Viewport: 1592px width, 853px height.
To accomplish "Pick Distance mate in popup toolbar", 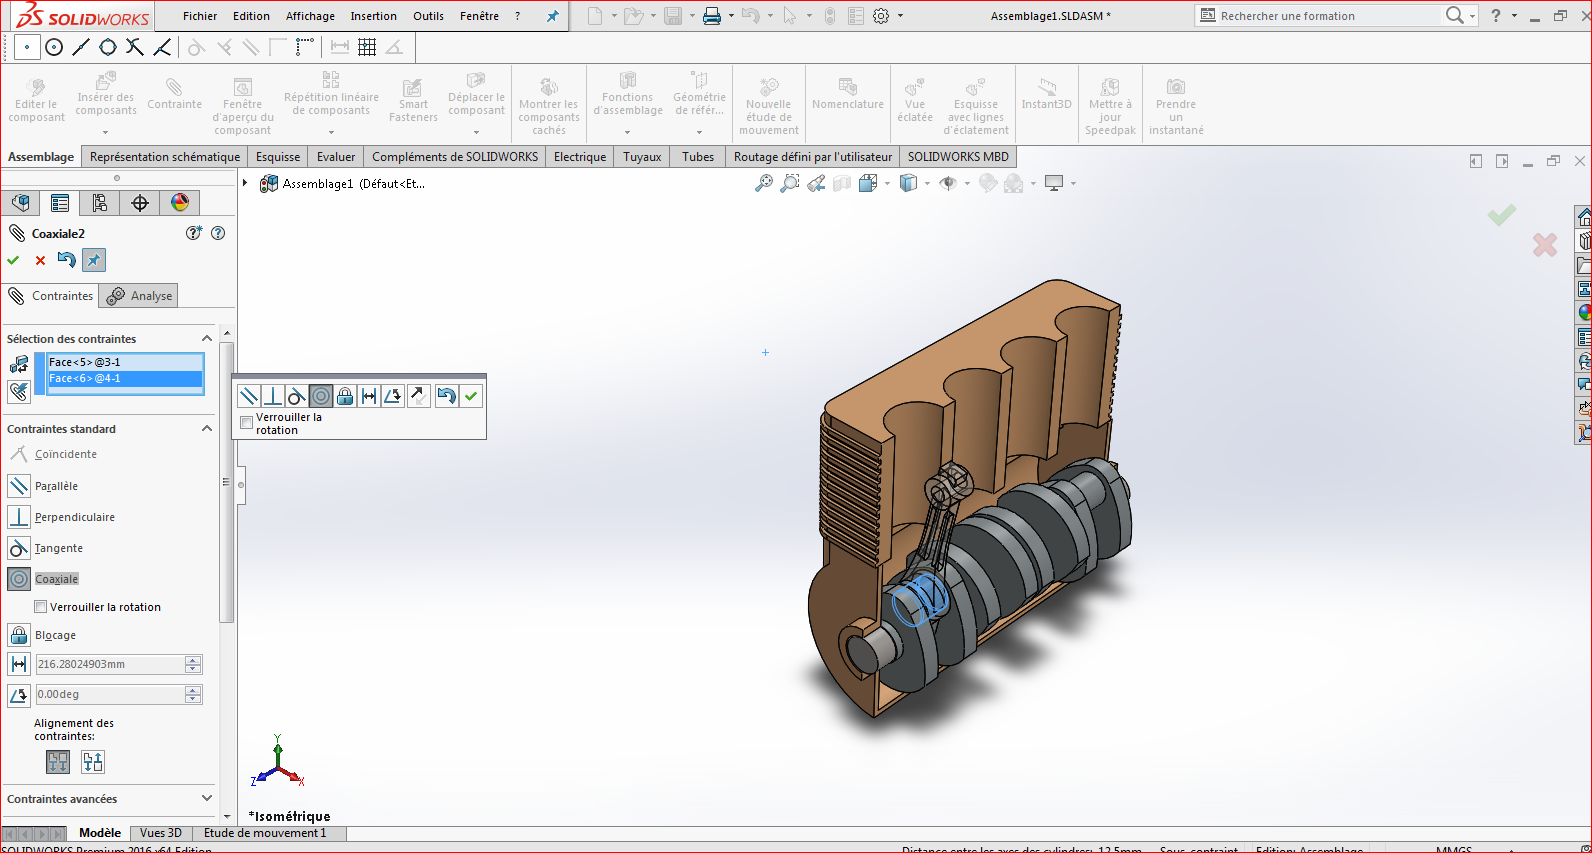I will click(x=369, y=396).
